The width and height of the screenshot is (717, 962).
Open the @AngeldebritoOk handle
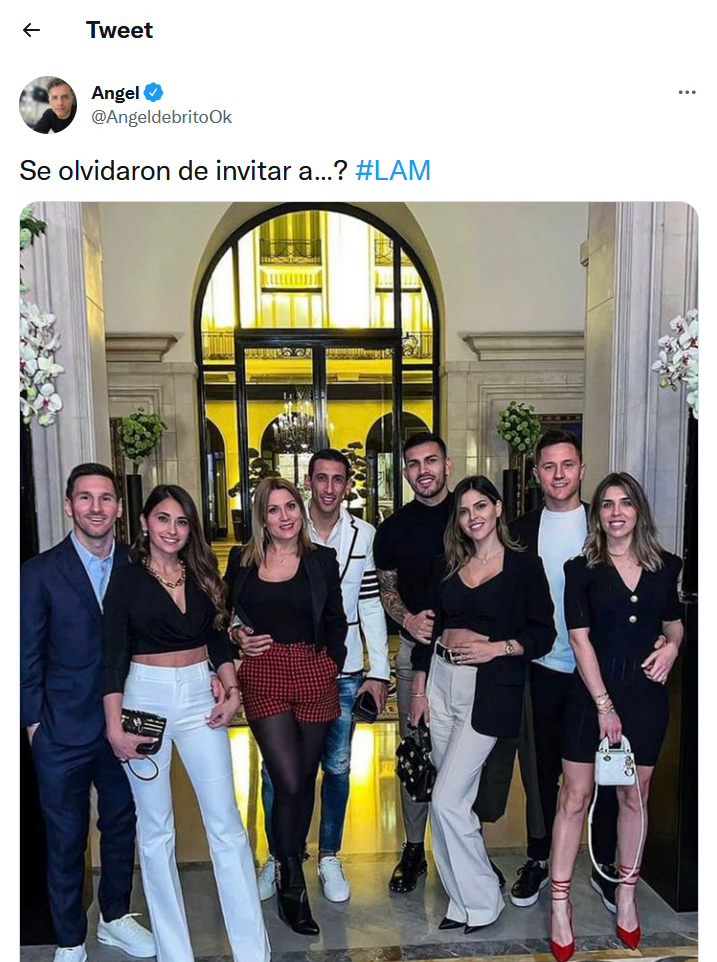coord(161,117)
